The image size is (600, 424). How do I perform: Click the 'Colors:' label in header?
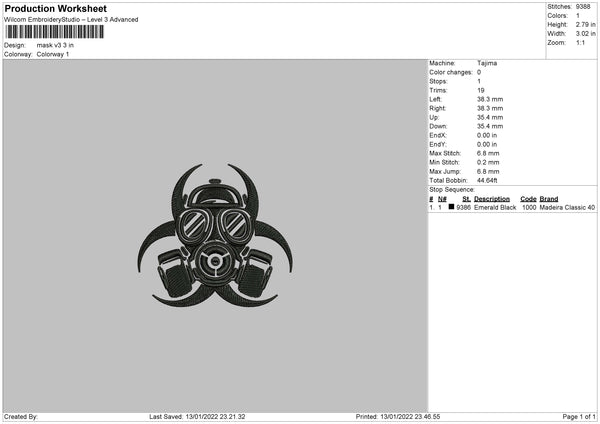[x=558, y=16]
